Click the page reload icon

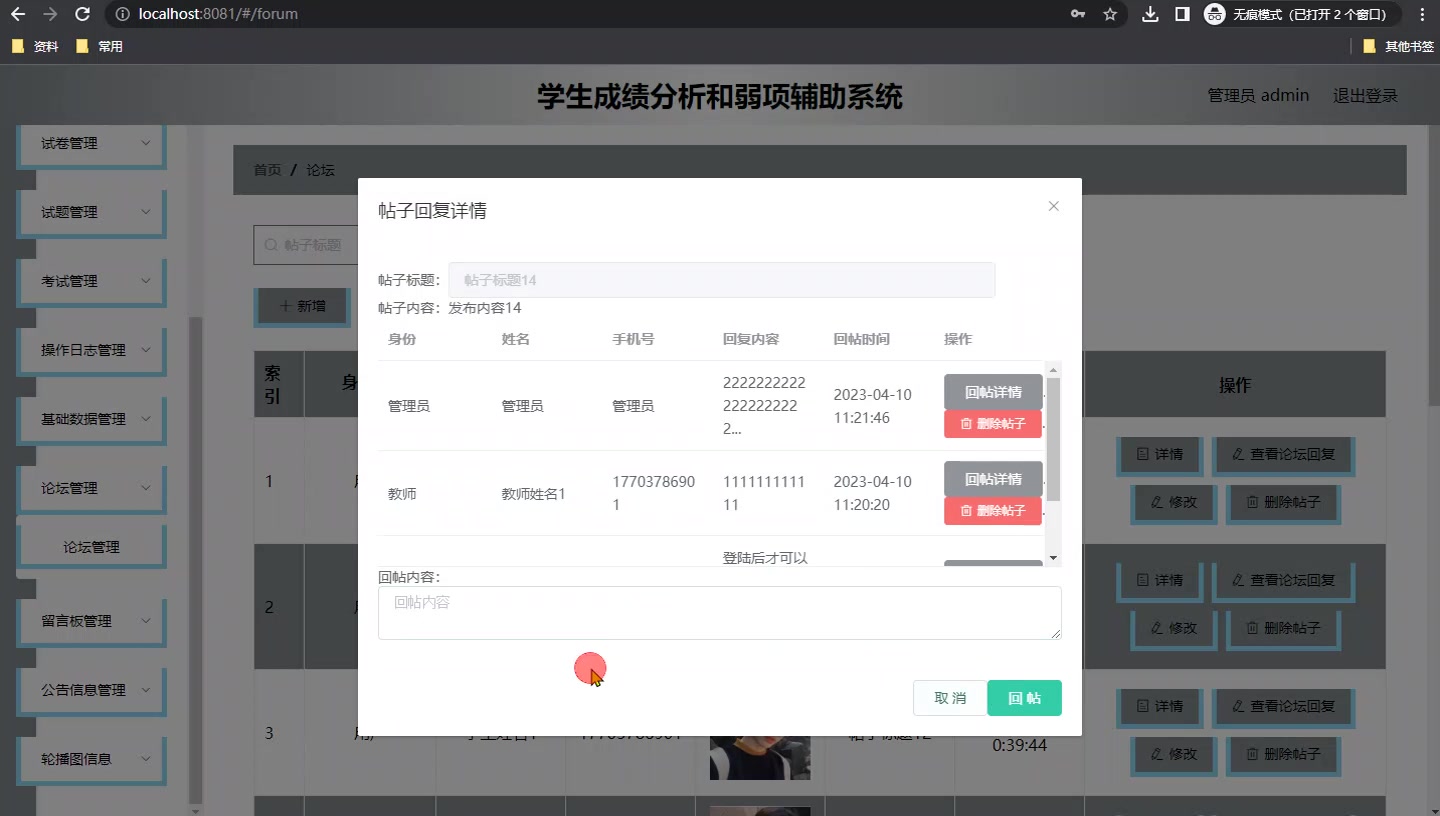pyautogui.click(x=81, y=14)
